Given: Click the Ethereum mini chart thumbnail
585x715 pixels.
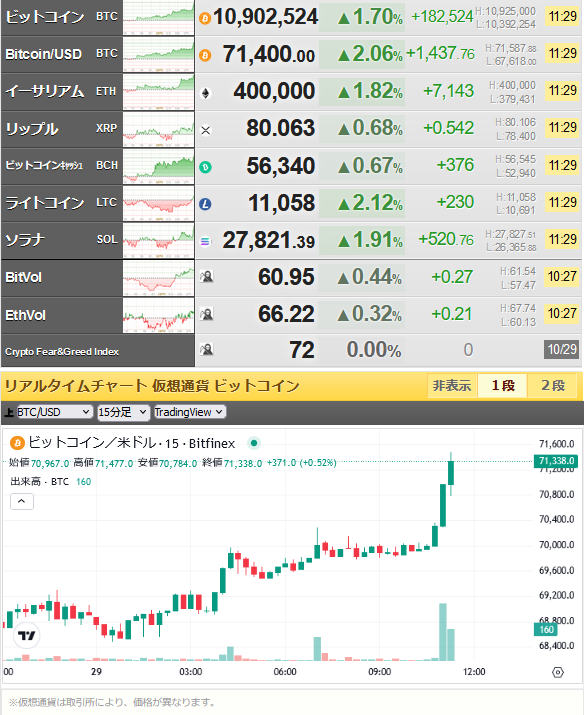Looking at the screenshot, I should [x=159, y=92].
